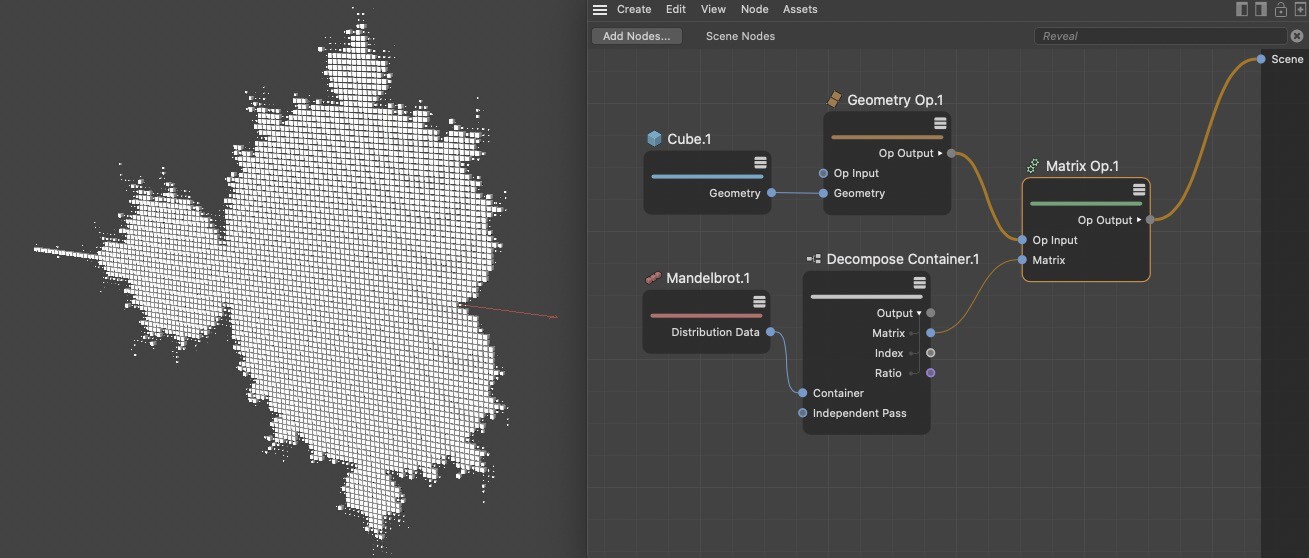Click the Mandelbrot.1 node icon
1309x558 pixels.
(x=653, y=278)
